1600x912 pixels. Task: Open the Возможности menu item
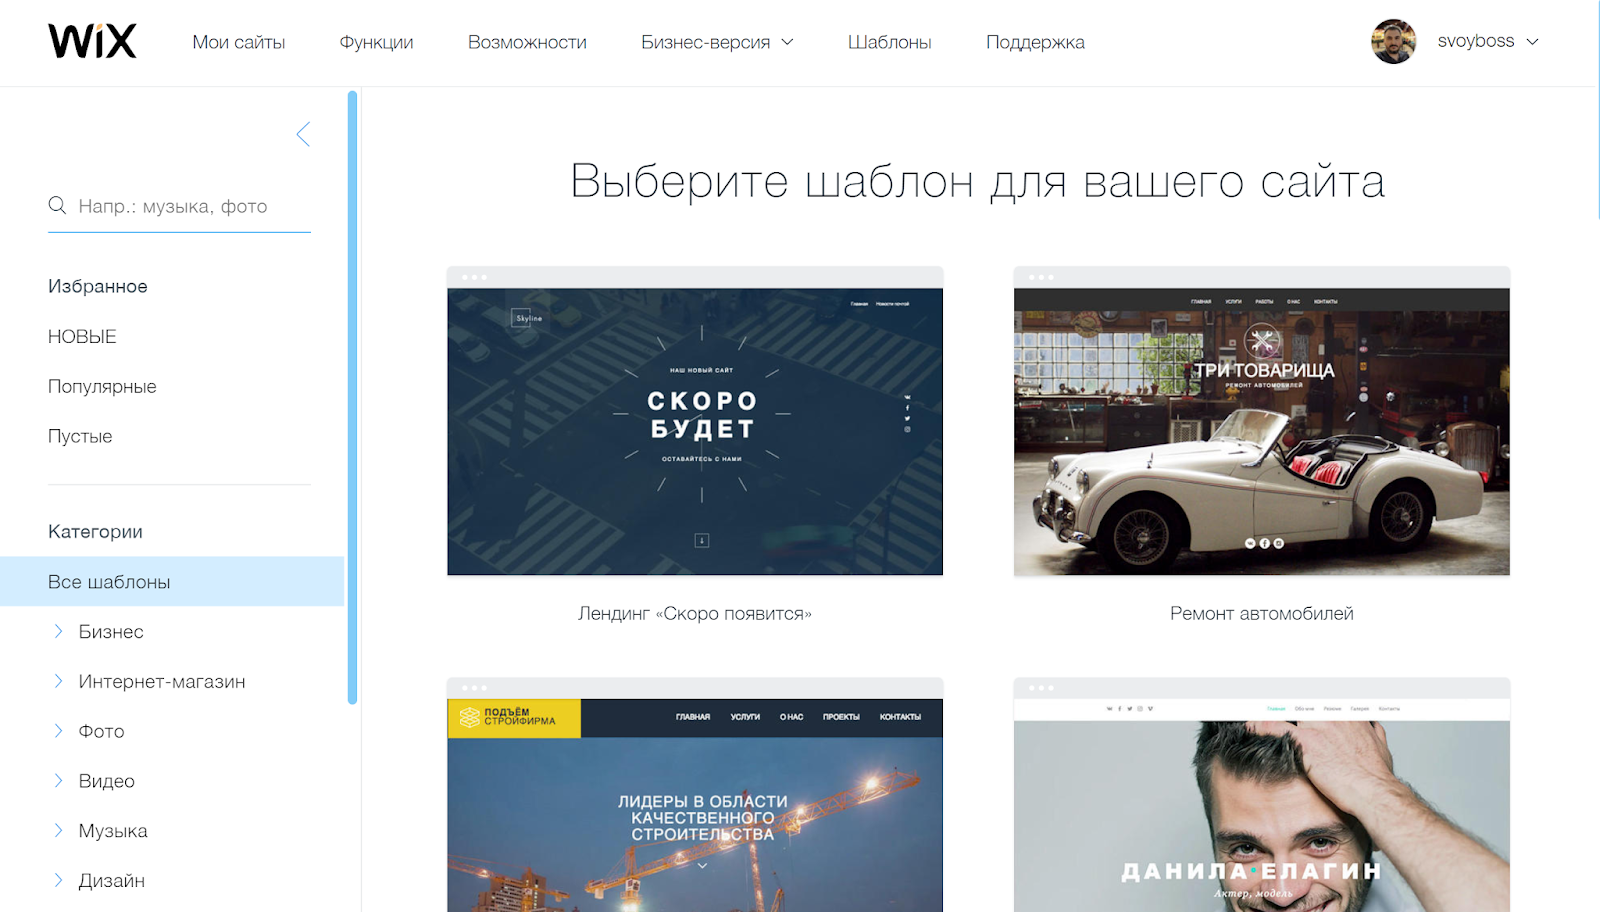[x=527, y=42]
